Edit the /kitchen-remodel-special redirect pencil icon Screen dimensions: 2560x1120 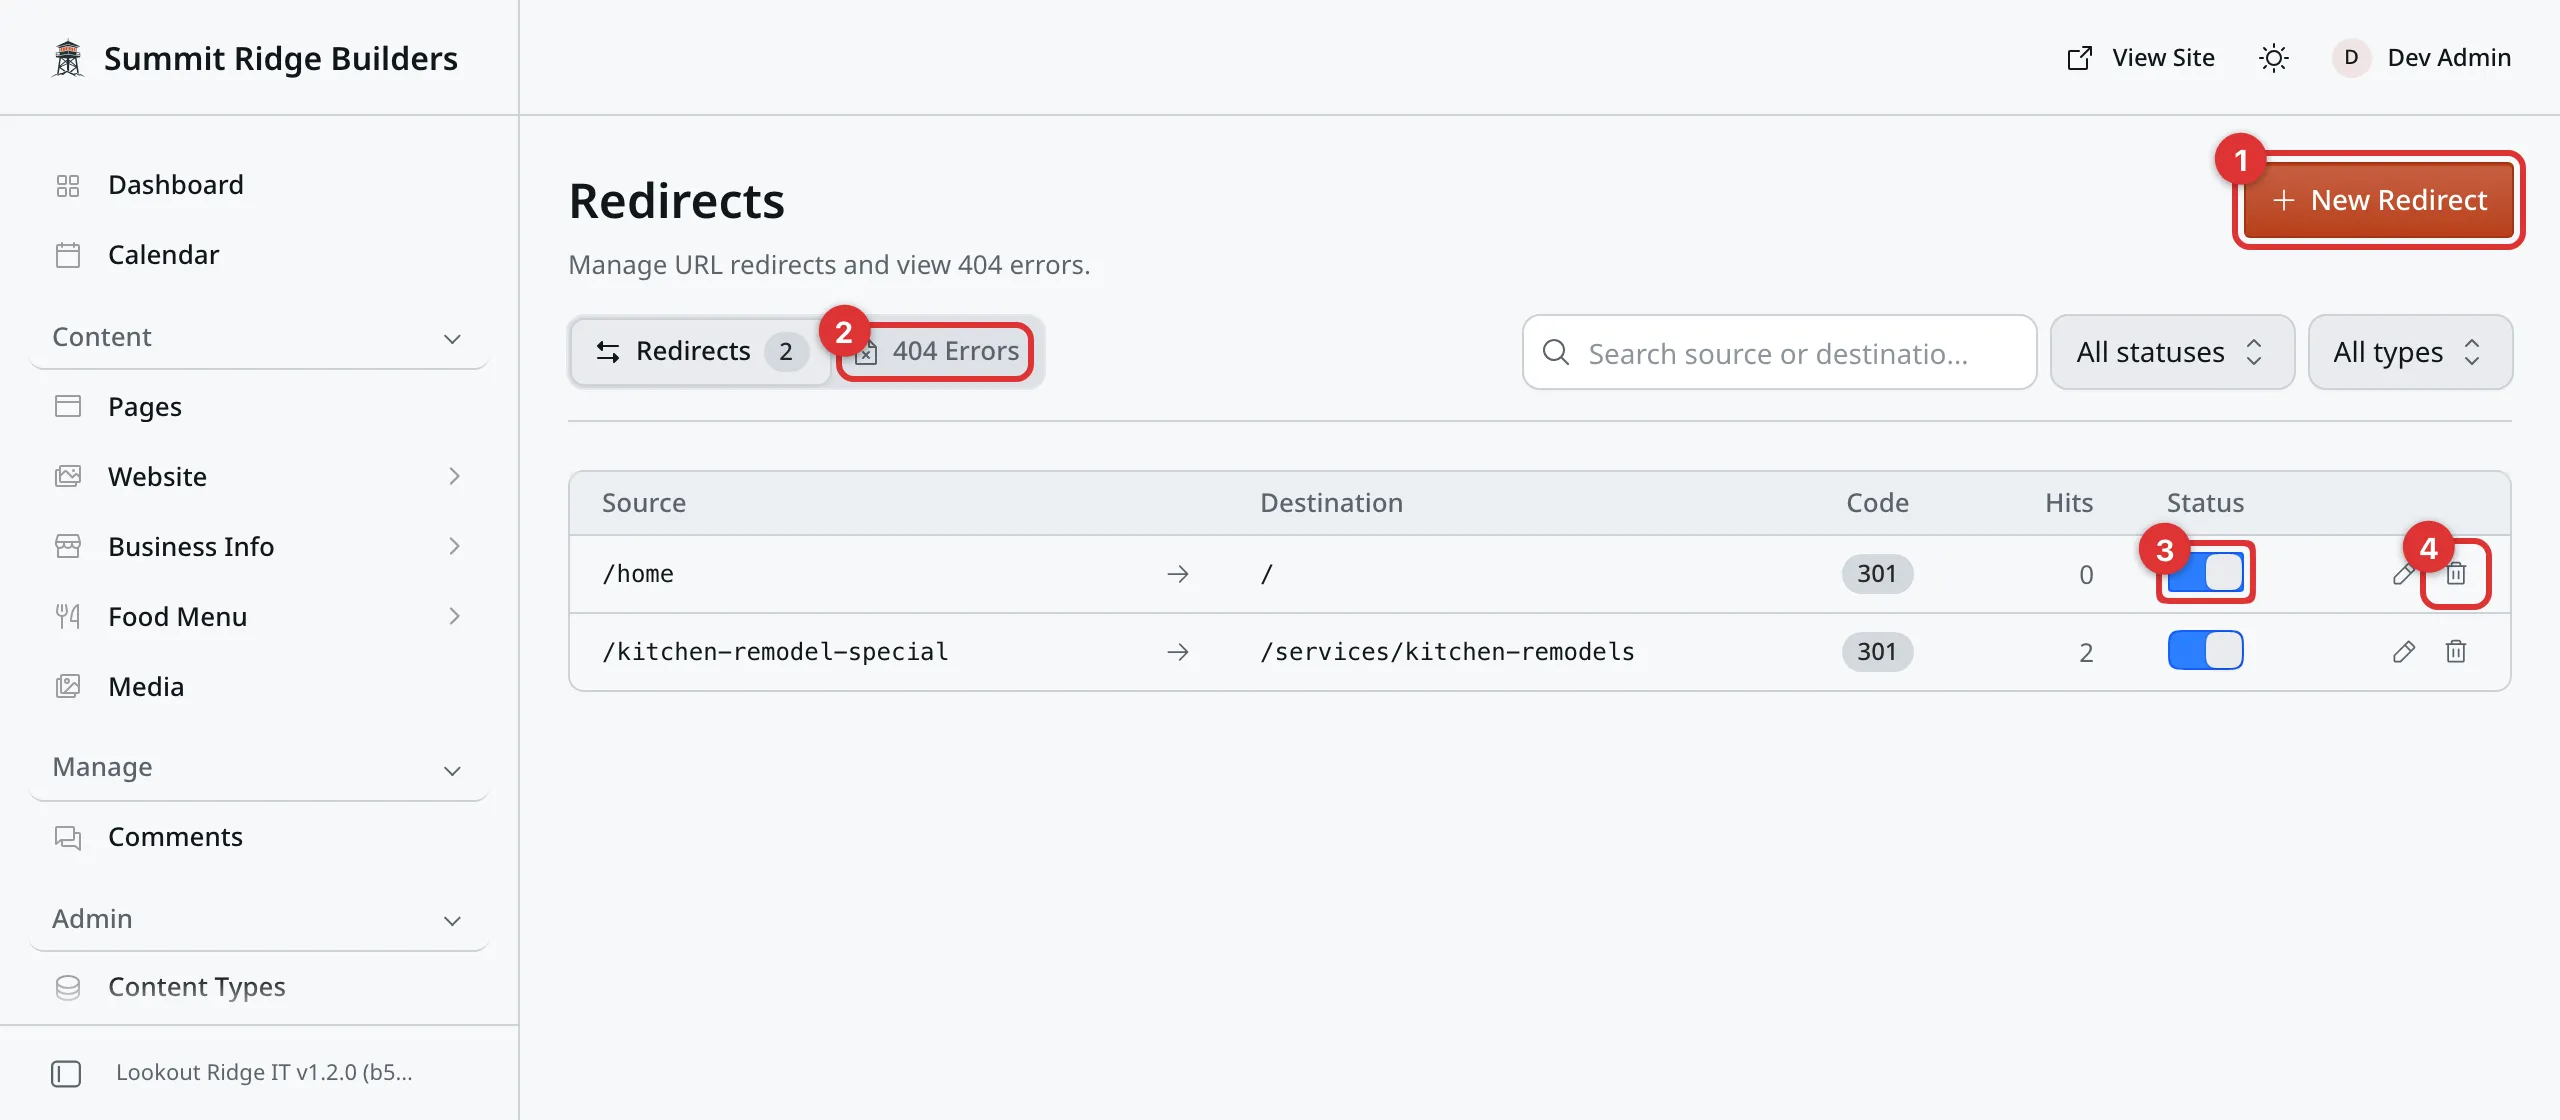(x=2404, y=652)
